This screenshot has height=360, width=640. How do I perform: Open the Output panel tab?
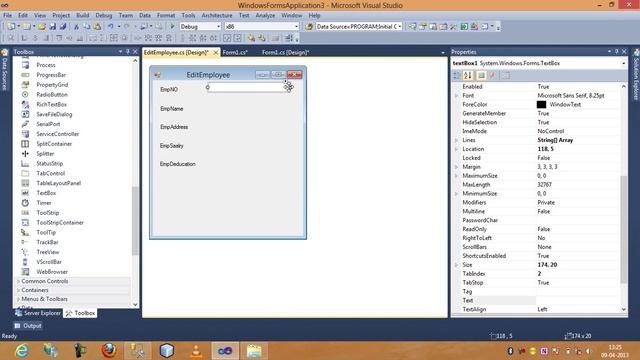click(28, 326)
